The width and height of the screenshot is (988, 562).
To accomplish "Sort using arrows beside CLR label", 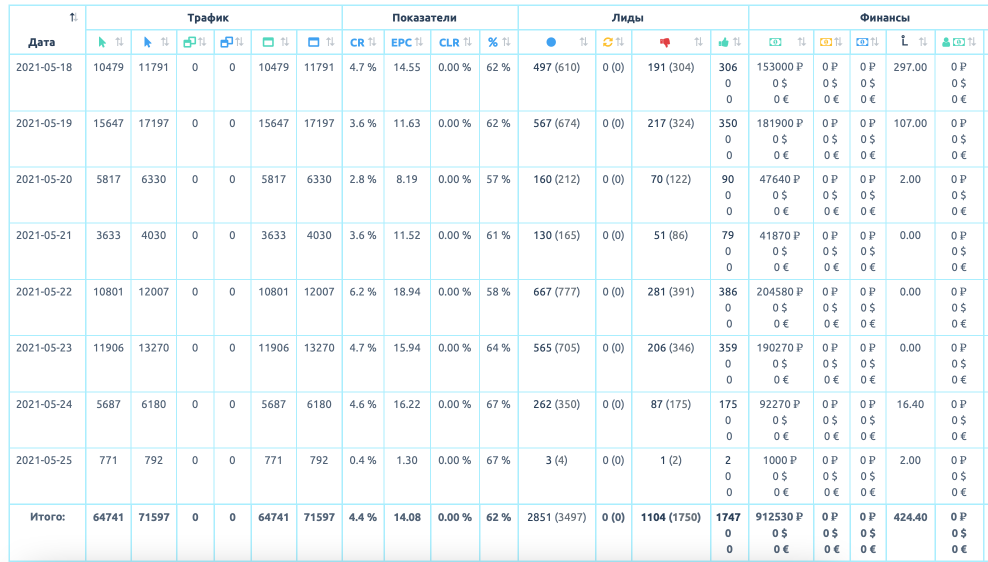I will [x=468, y=42].
